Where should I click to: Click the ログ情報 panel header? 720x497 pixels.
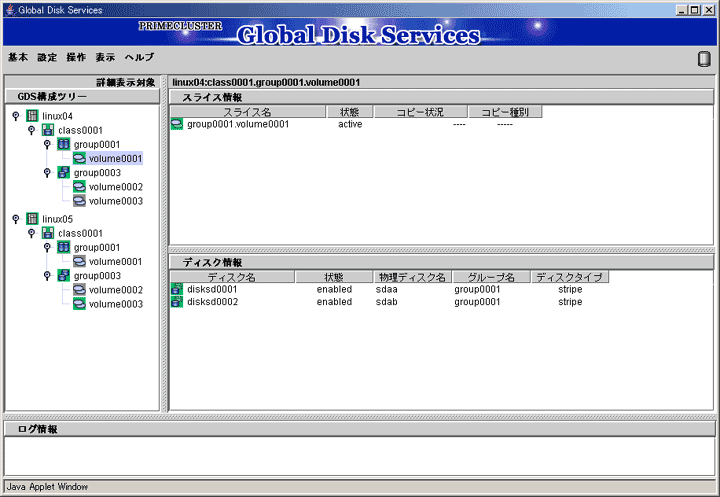[360, 429]
